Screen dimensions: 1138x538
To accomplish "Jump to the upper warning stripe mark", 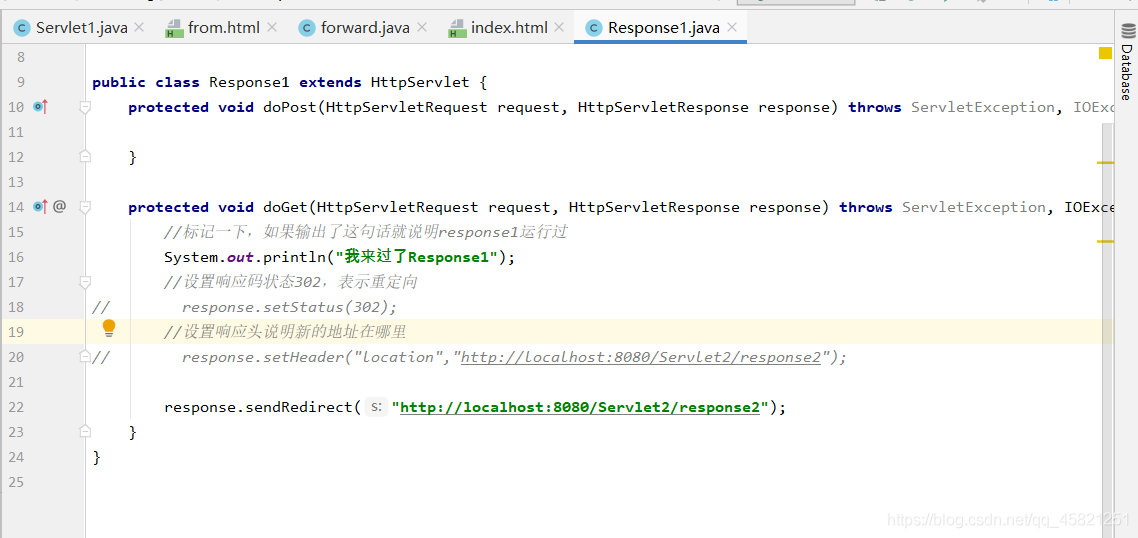I will [x=1105, y=163].
